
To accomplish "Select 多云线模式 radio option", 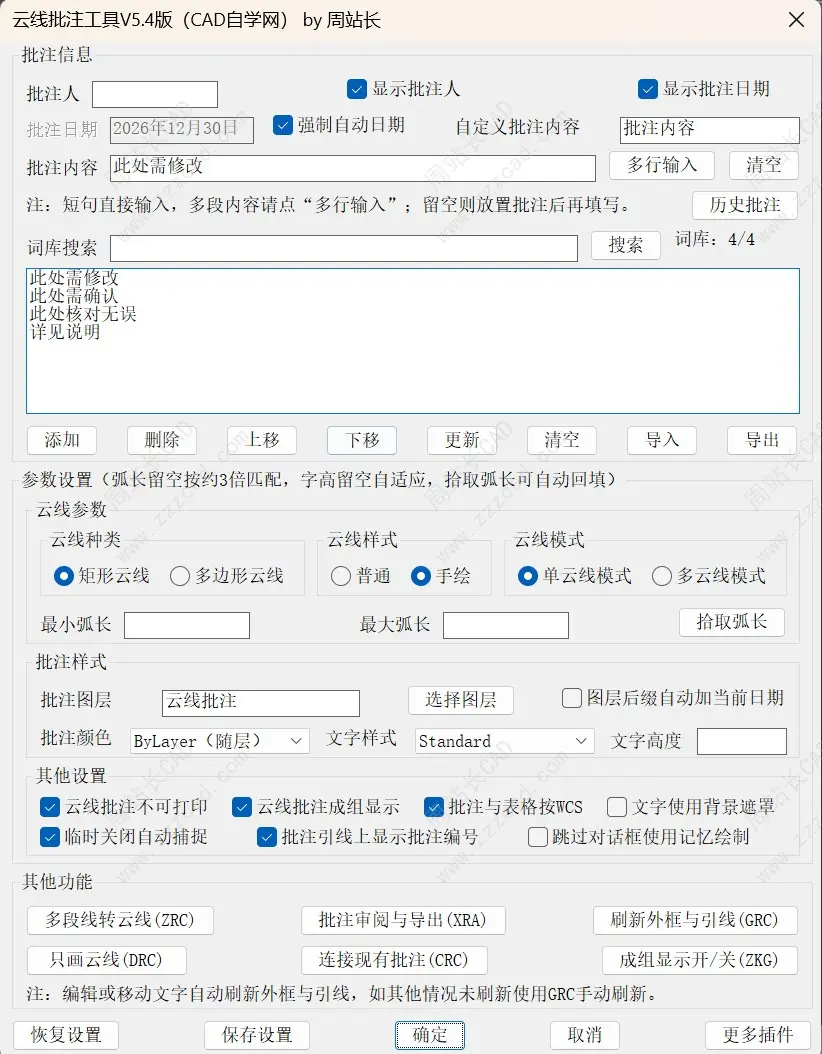I will click(x=661, y=576).
